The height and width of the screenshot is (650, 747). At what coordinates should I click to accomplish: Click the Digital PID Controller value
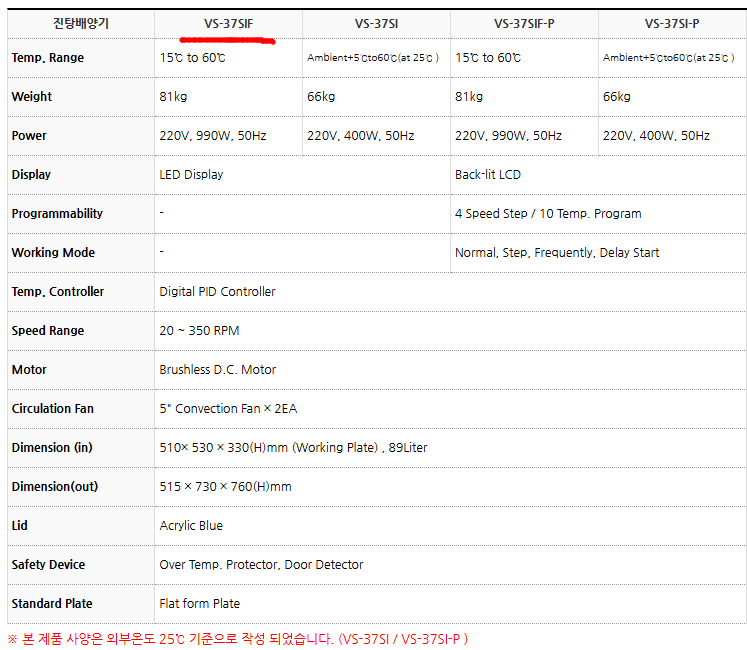point(217,292)
